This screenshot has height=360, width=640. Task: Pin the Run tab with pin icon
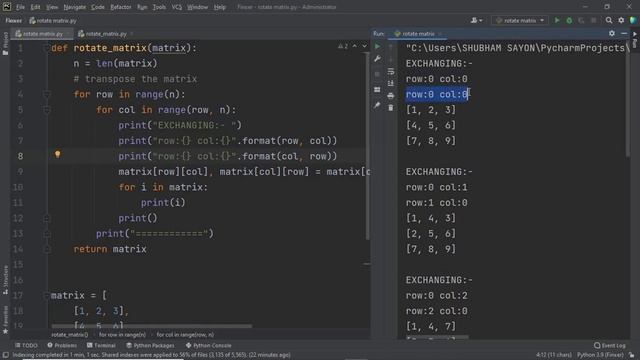377,105
